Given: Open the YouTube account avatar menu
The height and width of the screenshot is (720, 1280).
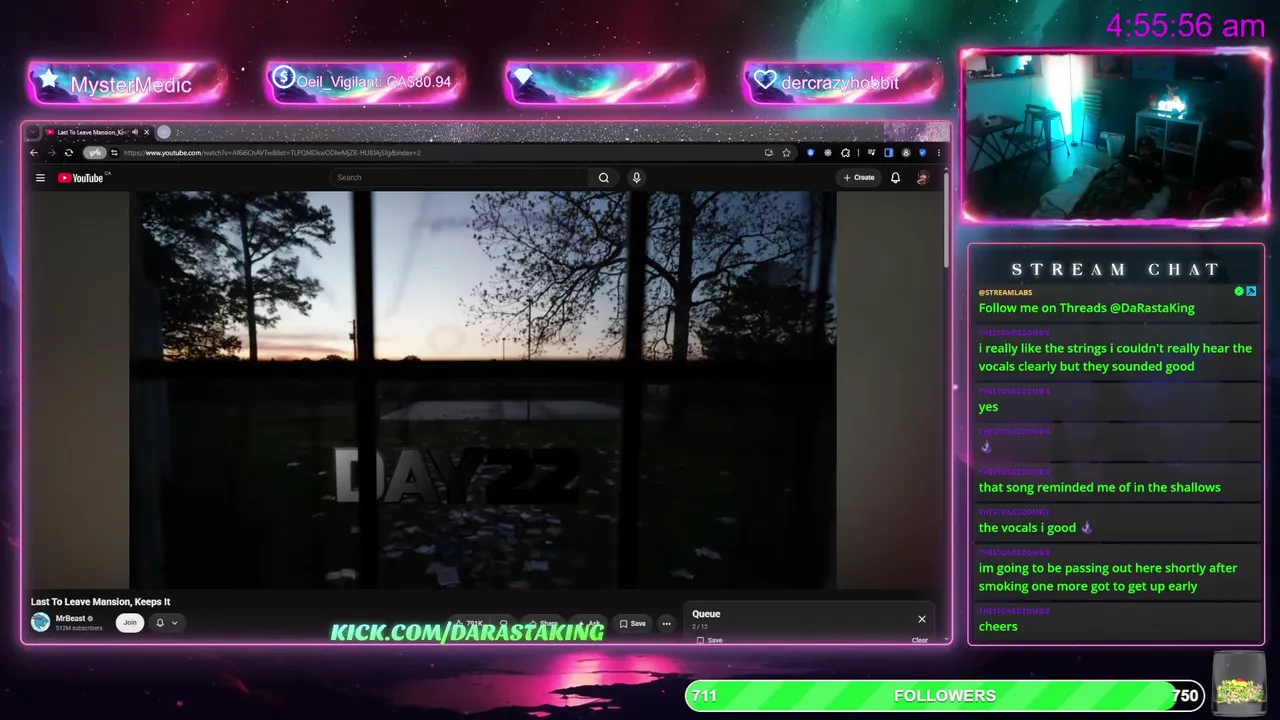Looking at the screenshot, I should [922, 178].
